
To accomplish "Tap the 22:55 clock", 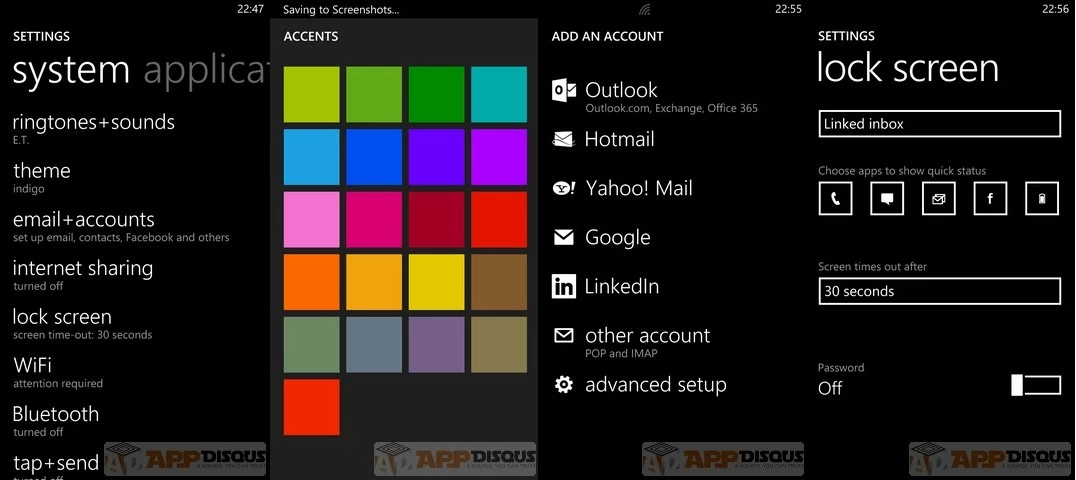I will (x=788, y=10).
